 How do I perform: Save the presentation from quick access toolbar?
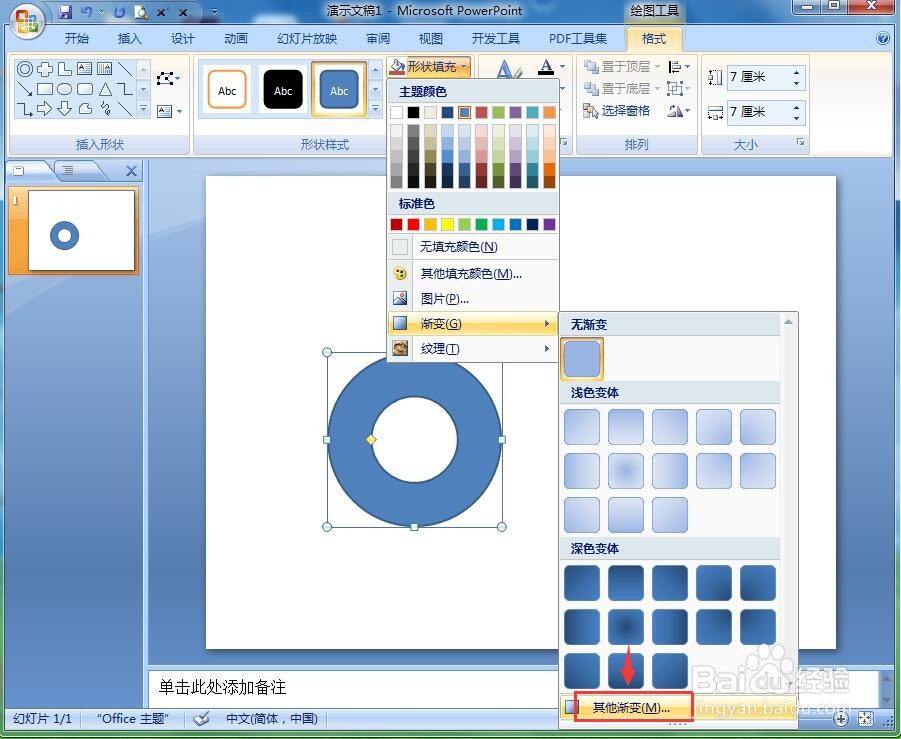tap(65, 11)
